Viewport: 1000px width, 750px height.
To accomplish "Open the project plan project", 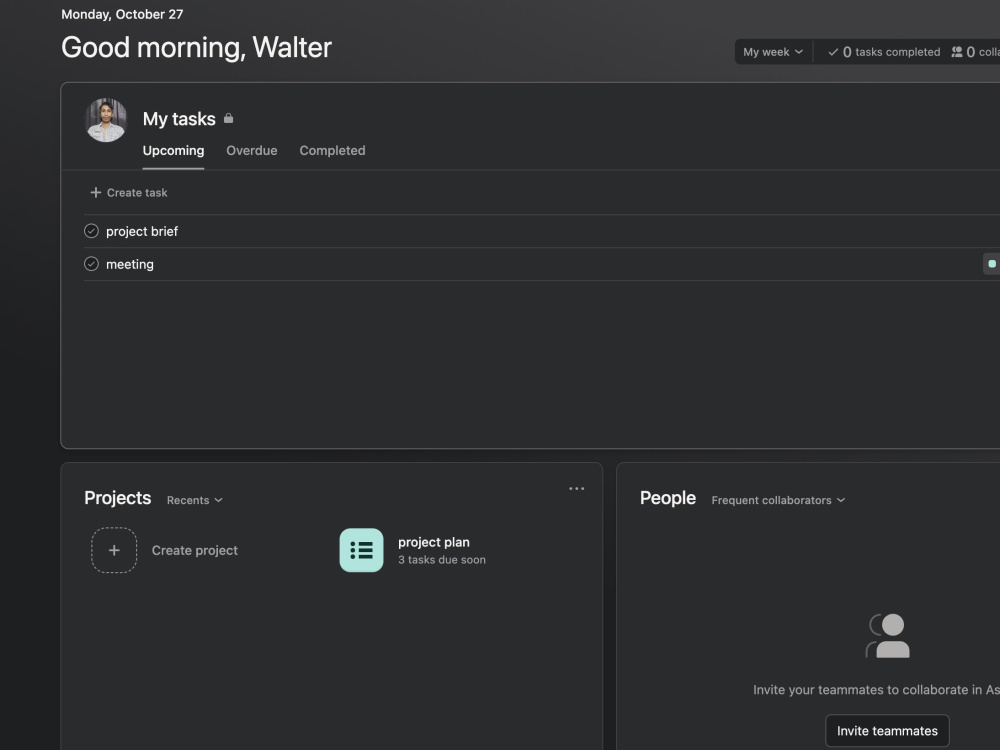I will [434, 542].
